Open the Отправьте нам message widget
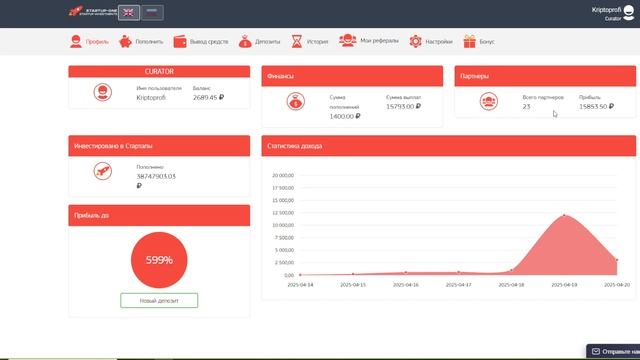Image resolution: width=640 pixels, height=360 pixels. point(613,351)
